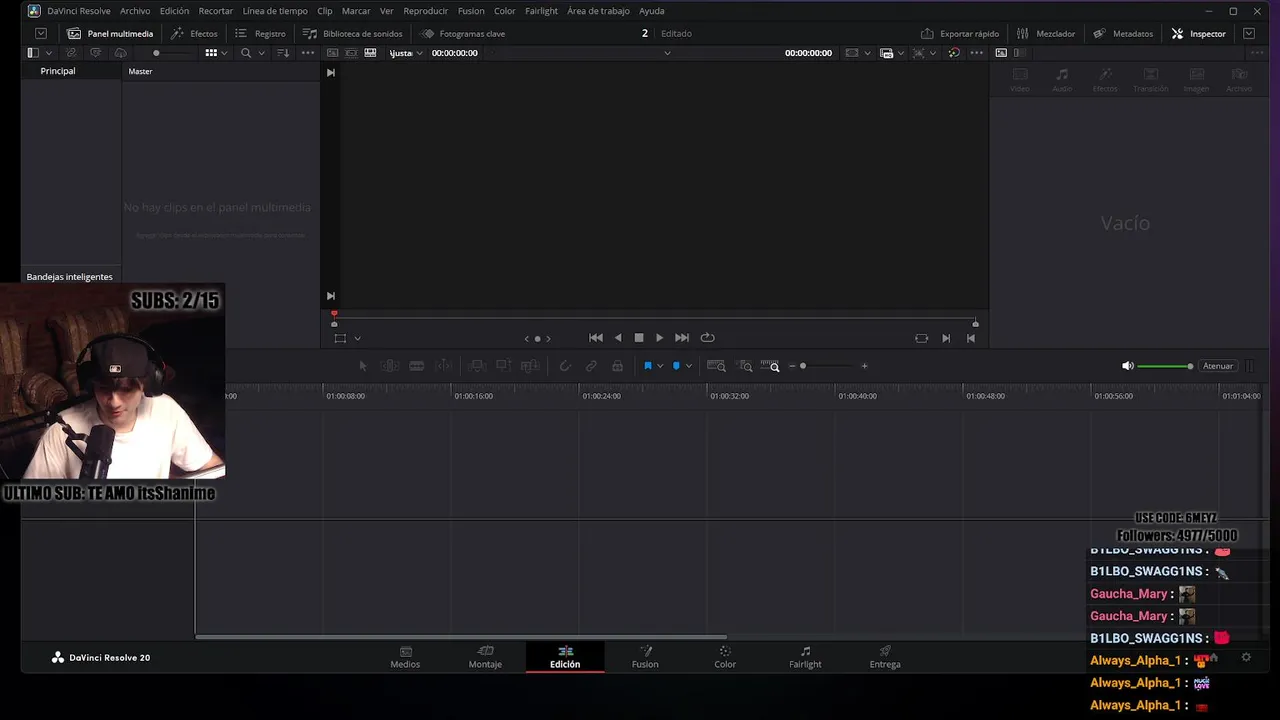1280x720 pixels.
Task: Select the Principal bin
Action: point(58,71)
